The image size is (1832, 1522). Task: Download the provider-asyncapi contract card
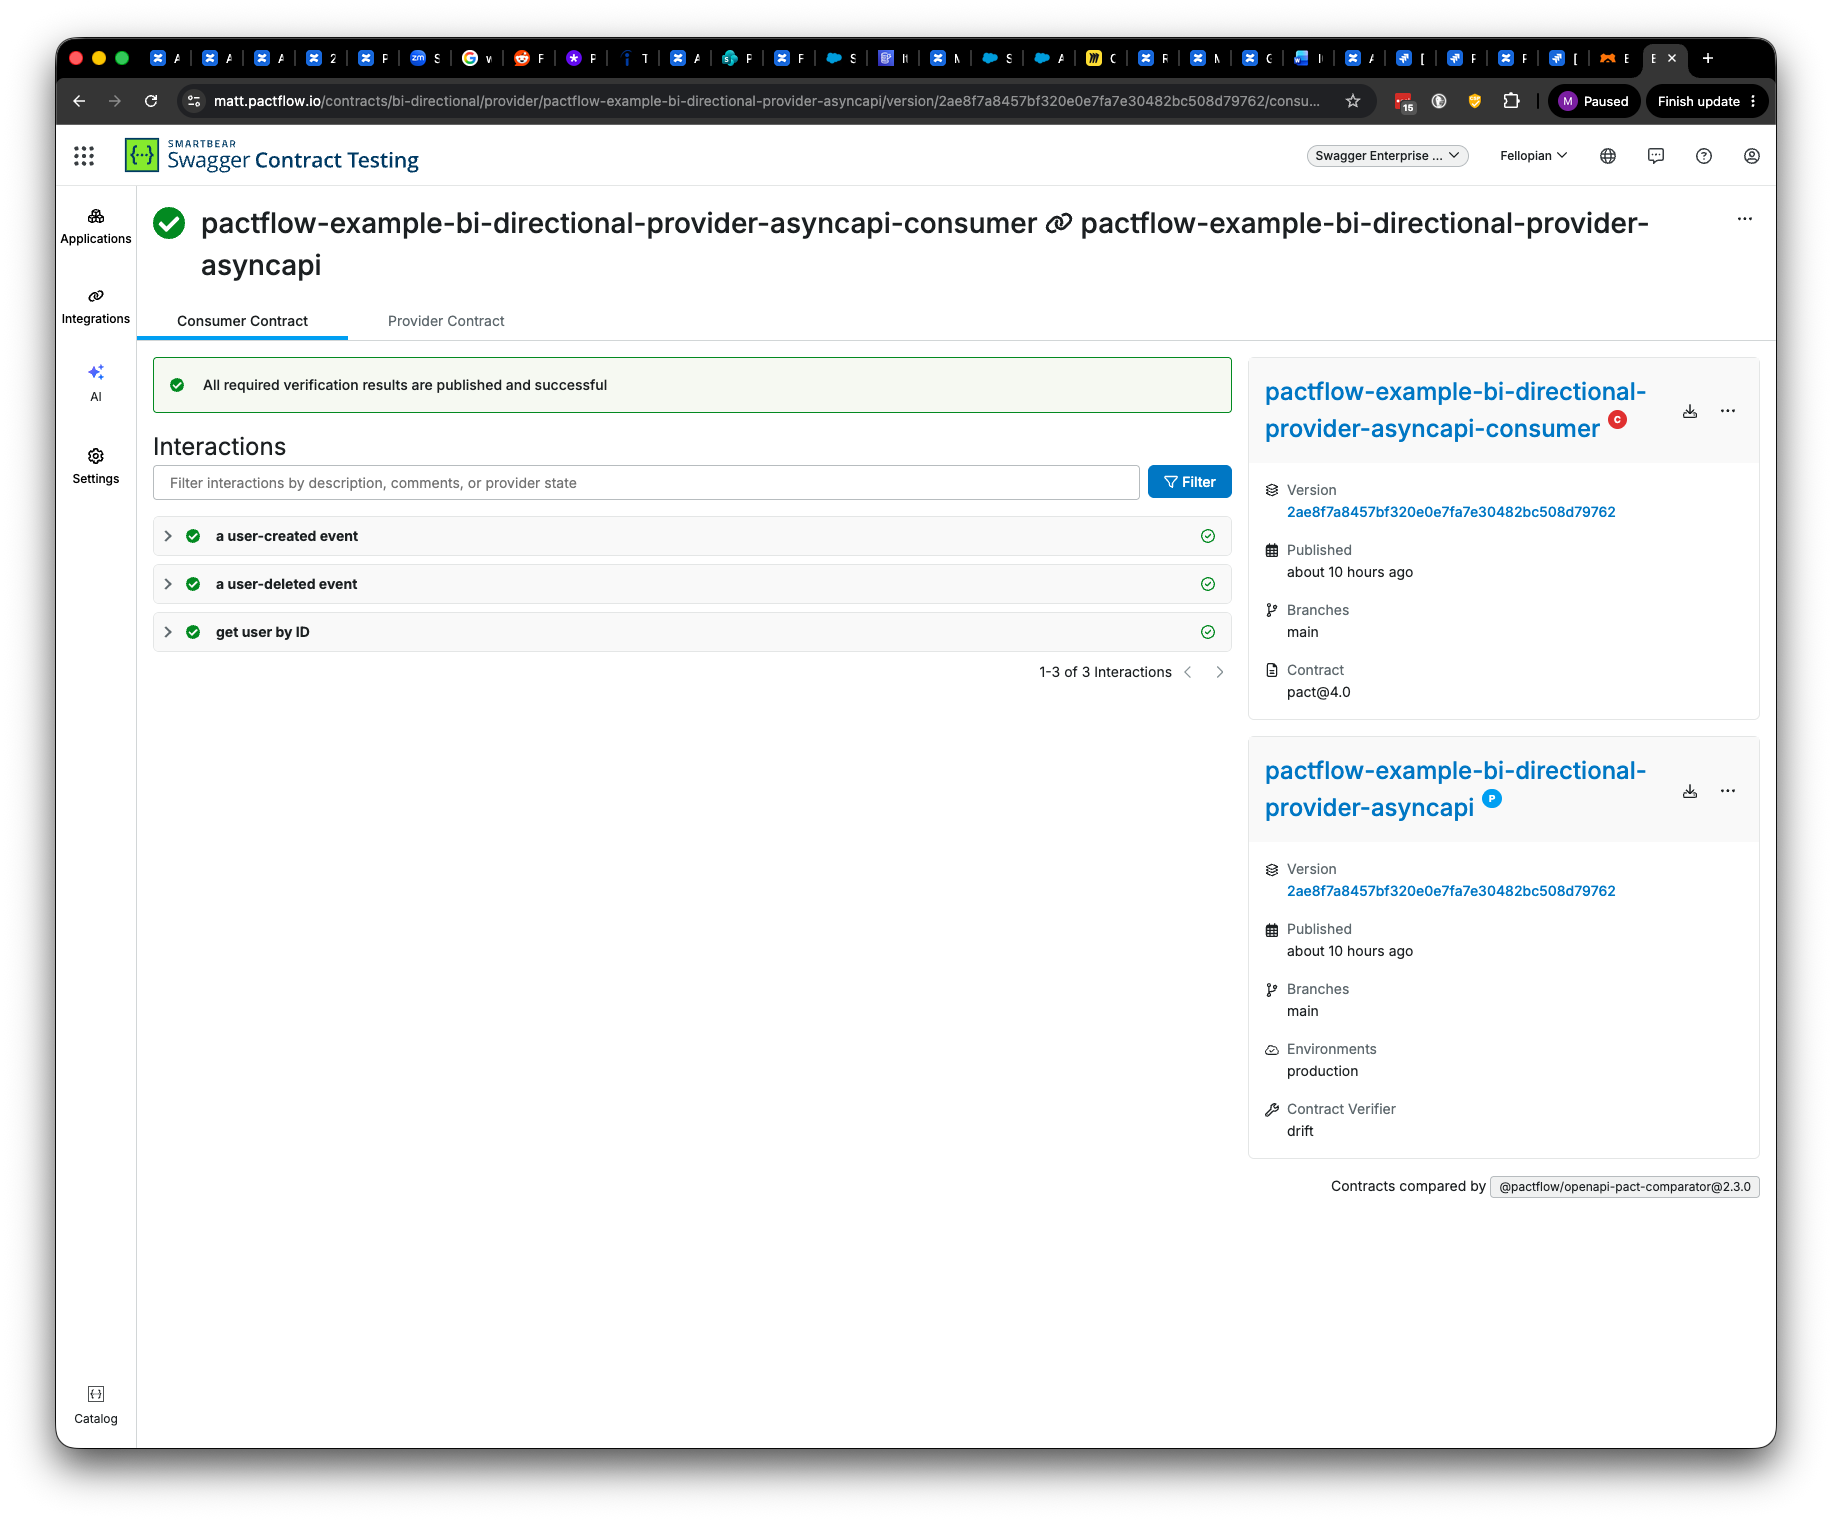(1690, 791)
